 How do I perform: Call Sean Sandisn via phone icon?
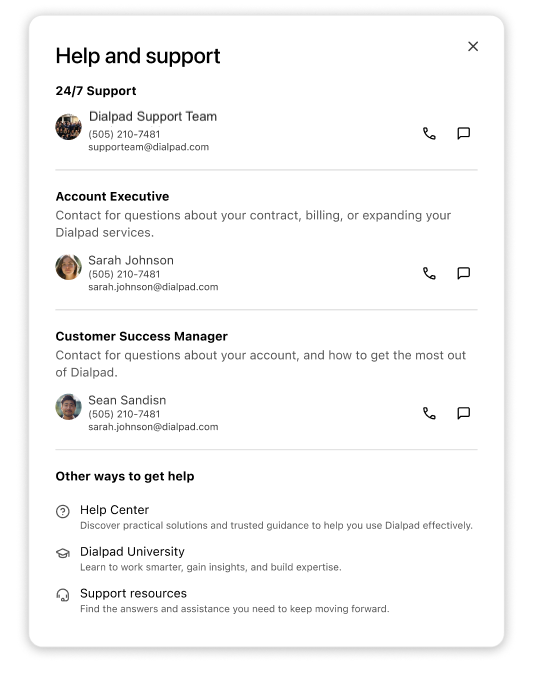[429, 413]
